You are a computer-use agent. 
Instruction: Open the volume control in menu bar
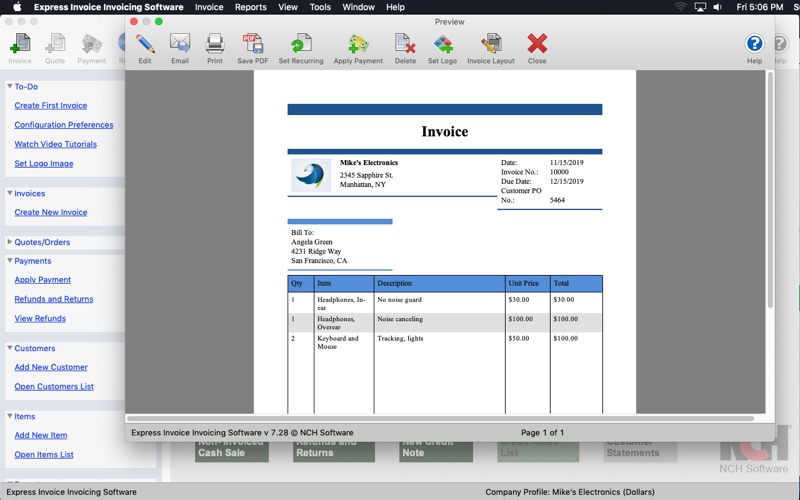717,7
